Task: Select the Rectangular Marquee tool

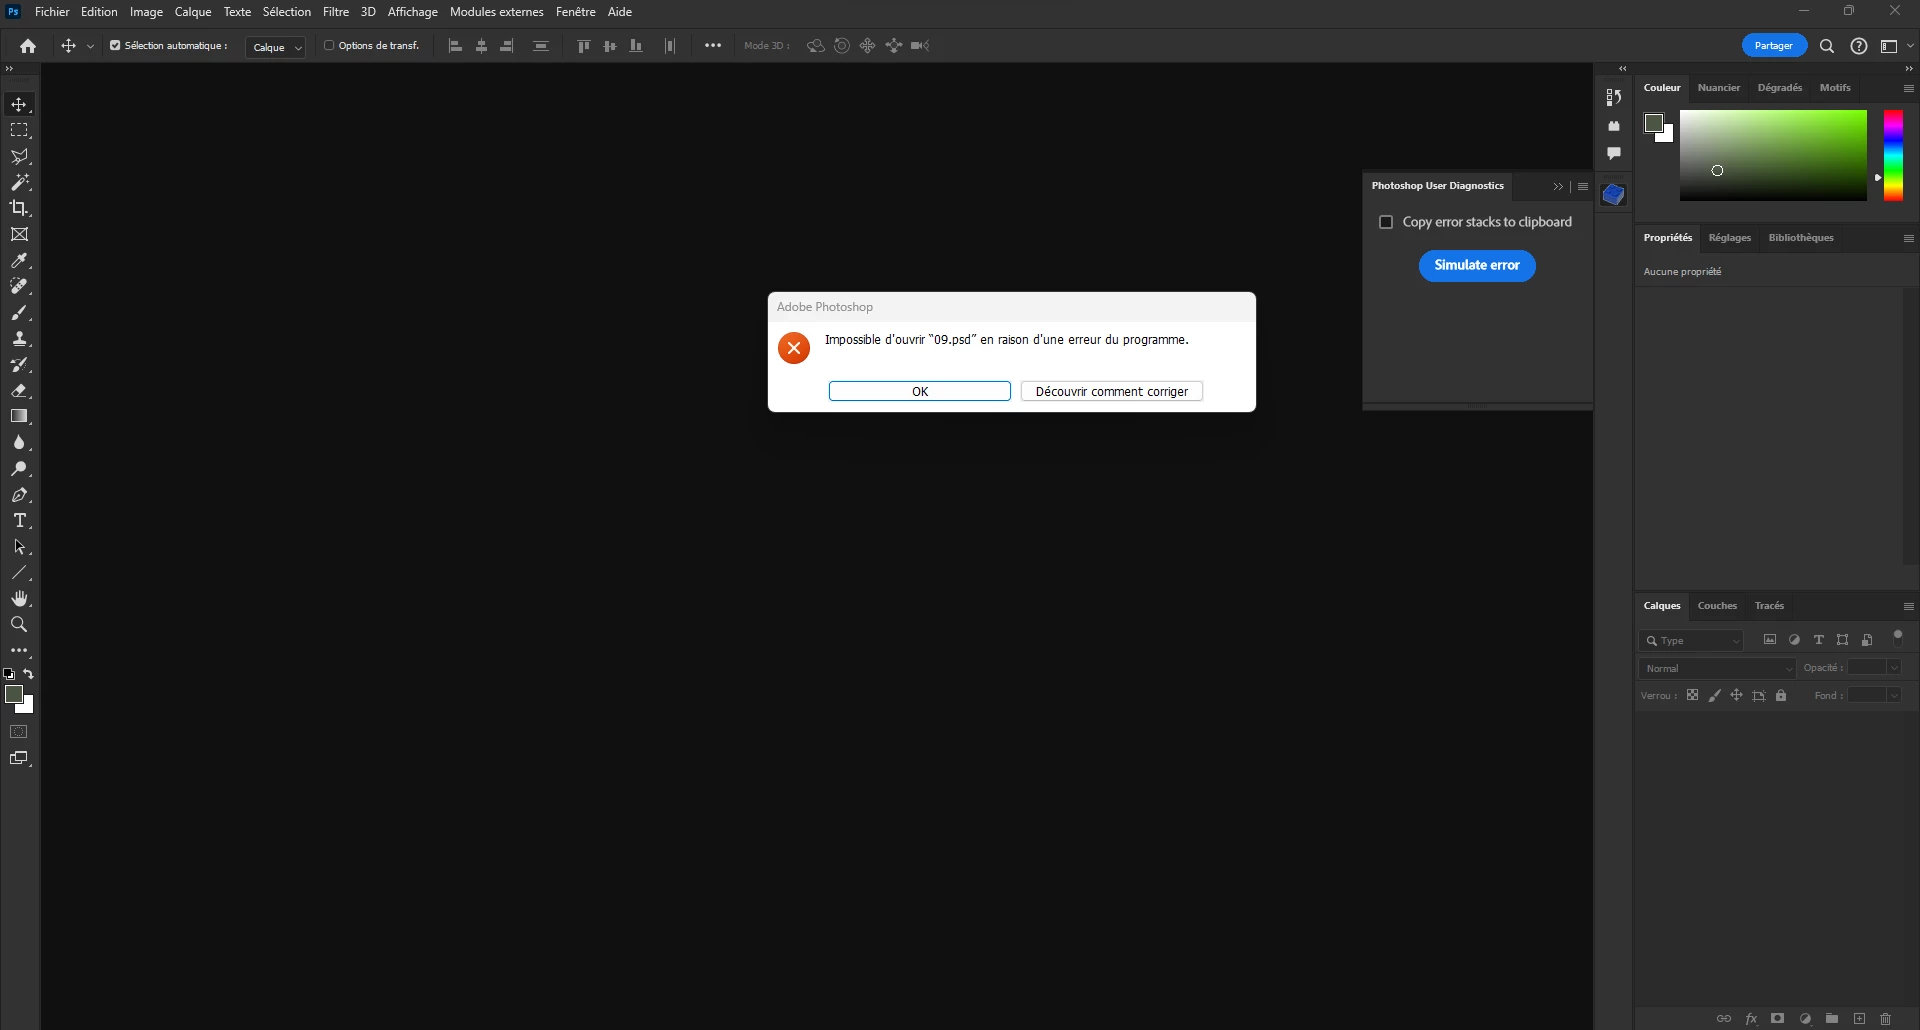Action: click(19, 131)
